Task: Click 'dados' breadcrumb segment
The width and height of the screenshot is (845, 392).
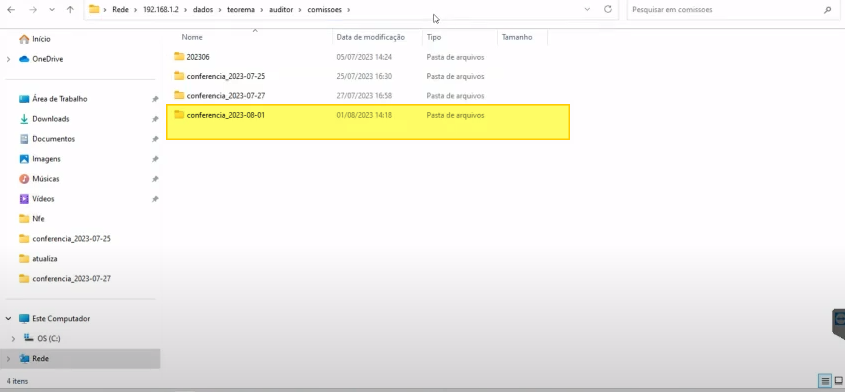Action: [x=203, y=10]
